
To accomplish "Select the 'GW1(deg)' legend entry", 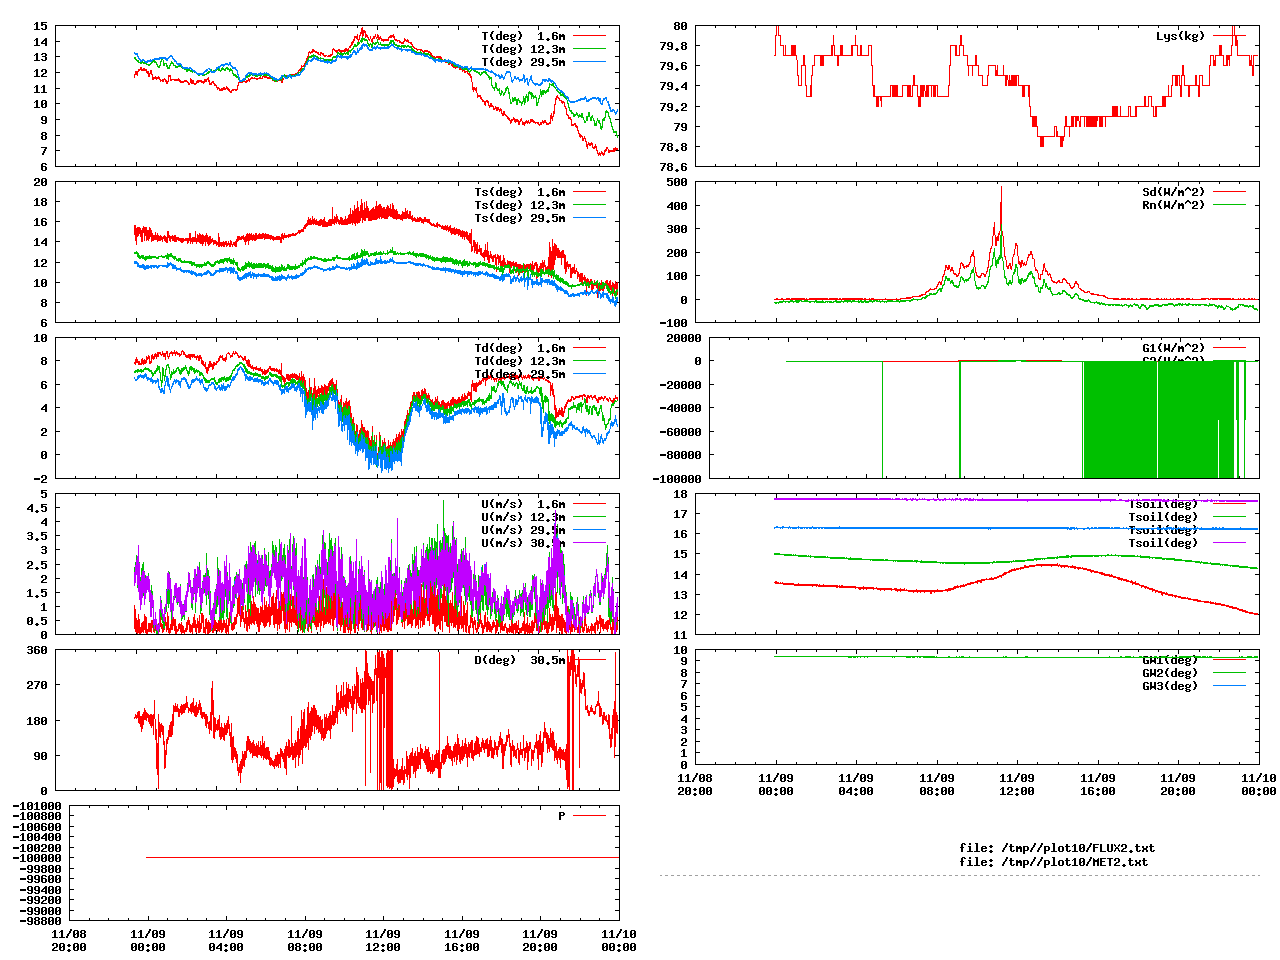I will 1170,660.
